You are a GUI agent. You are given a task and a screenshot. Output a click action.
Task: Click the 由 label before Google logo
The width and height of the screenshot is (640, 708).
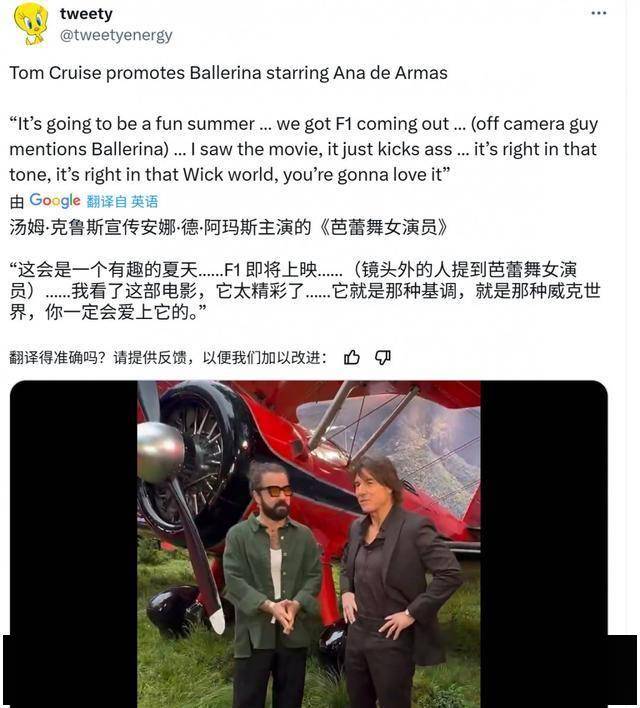(17, 202)
